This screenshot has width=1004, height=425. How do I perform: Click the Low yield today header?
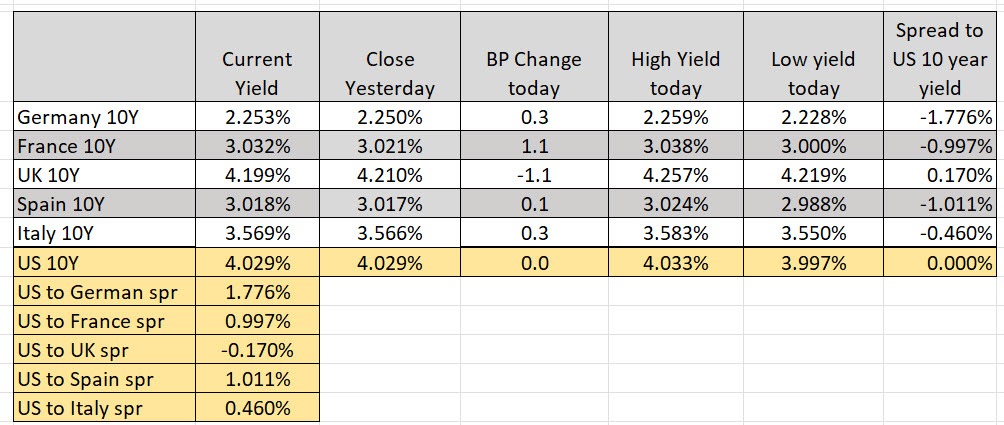[813, 56]
